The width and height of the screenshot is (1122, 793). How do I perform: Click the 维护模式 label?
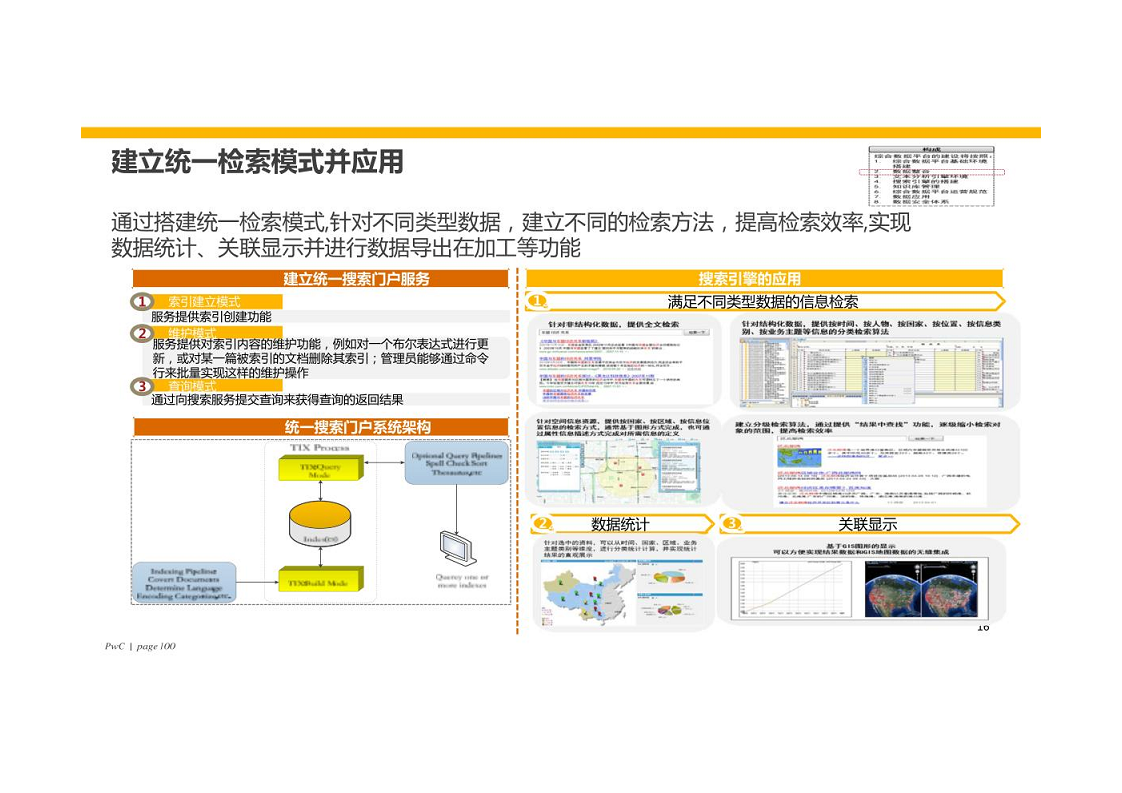[x=192, y=333]
